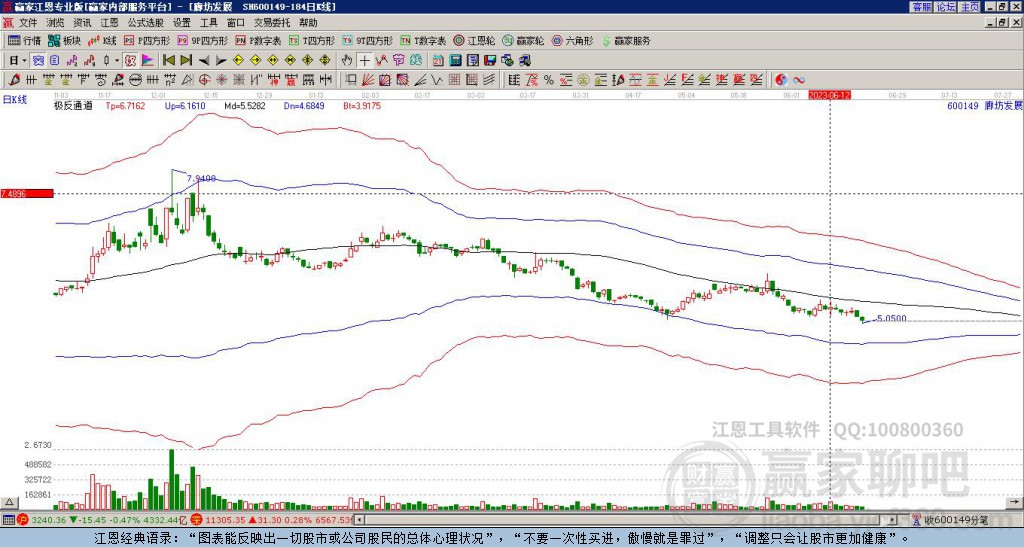Screen dimensions: 1024x548
Task: Open the 帮助 menu
Action: [308, 23]
